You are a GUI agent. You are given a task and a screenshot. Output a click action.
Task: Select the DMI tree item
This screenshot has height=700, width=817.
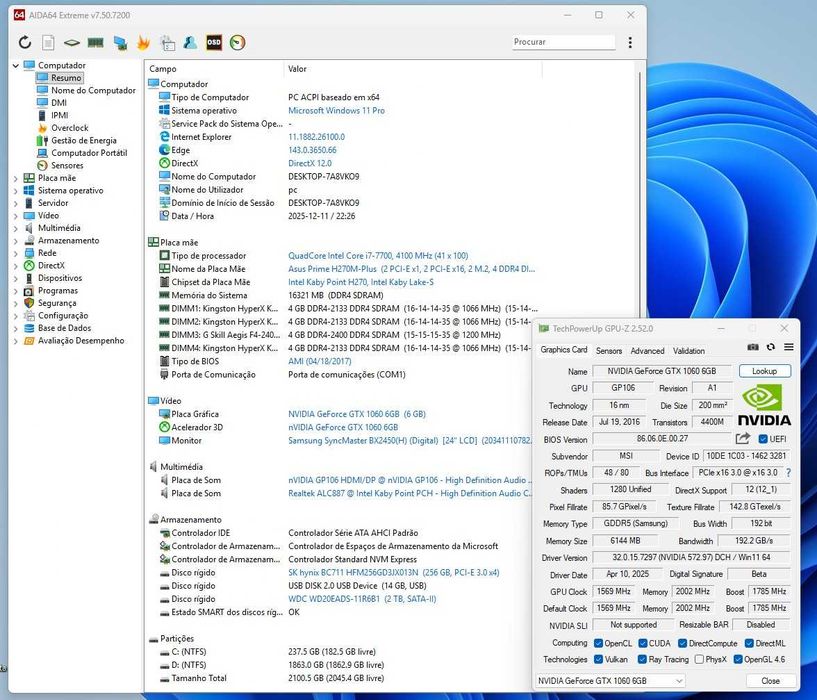[x=58, y=103]
